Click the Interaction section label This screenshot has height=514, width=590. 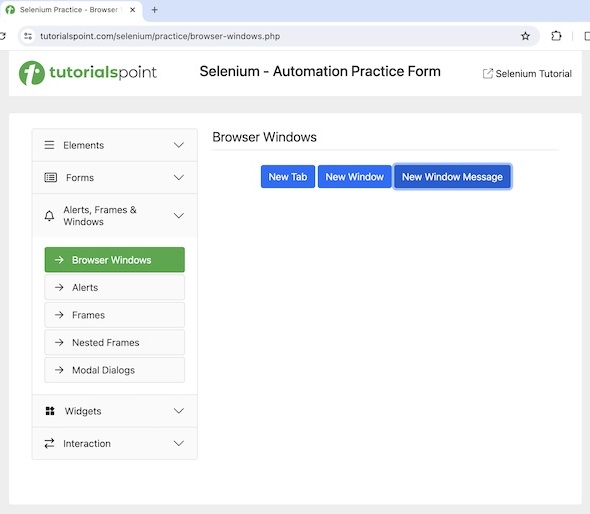click(87, 444)
